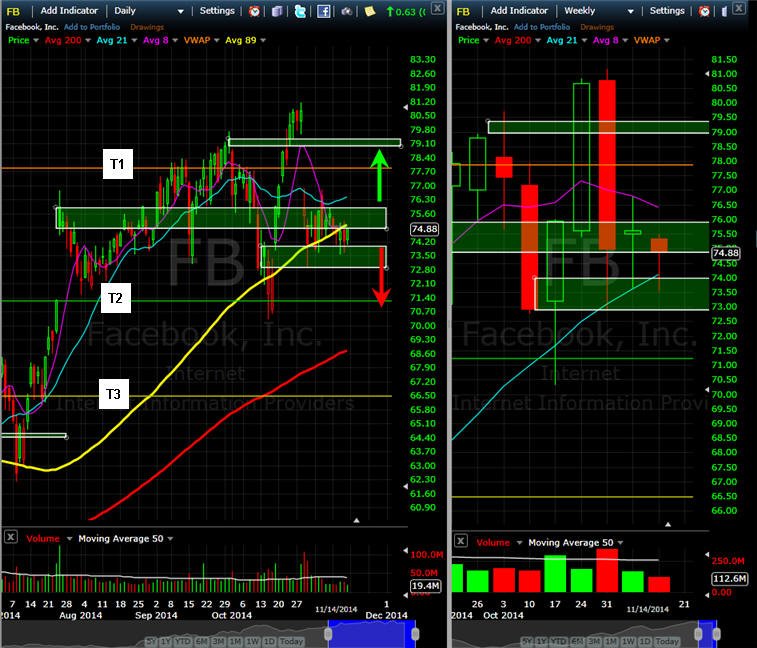The image size is (757, 648).
Task: Click 112.6M volume label in Weekly pane
Action: point(730,578)
